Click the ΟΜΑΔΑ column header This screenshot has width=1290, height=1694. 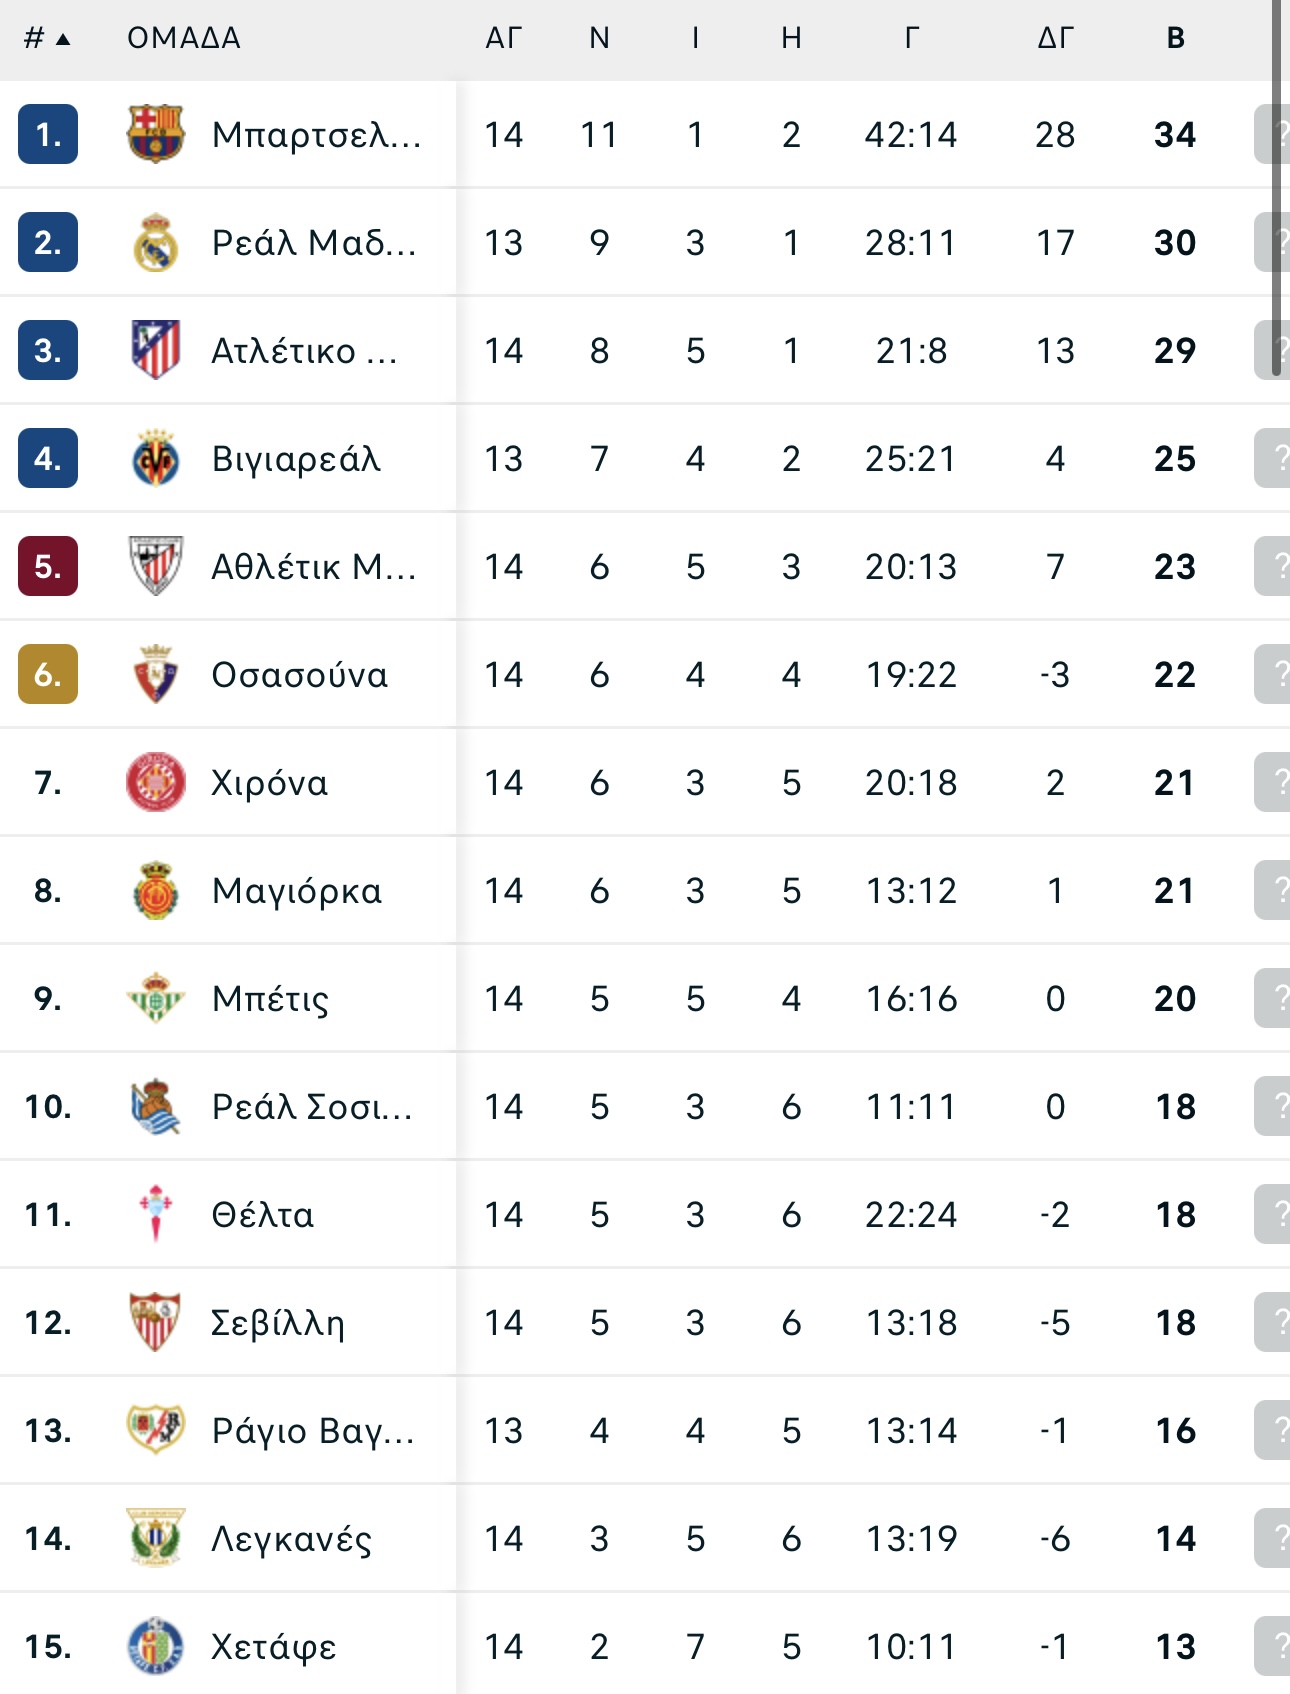184,38
